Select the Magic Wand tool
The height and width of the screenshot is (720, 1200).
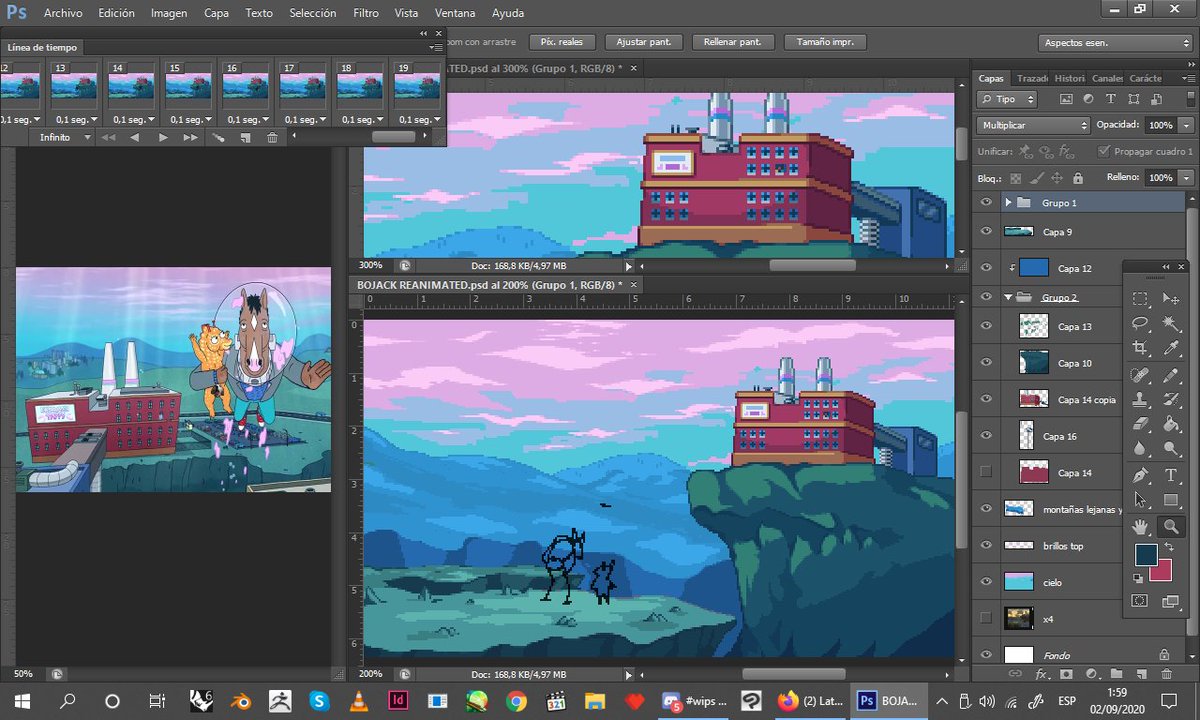click(1171, 323)
